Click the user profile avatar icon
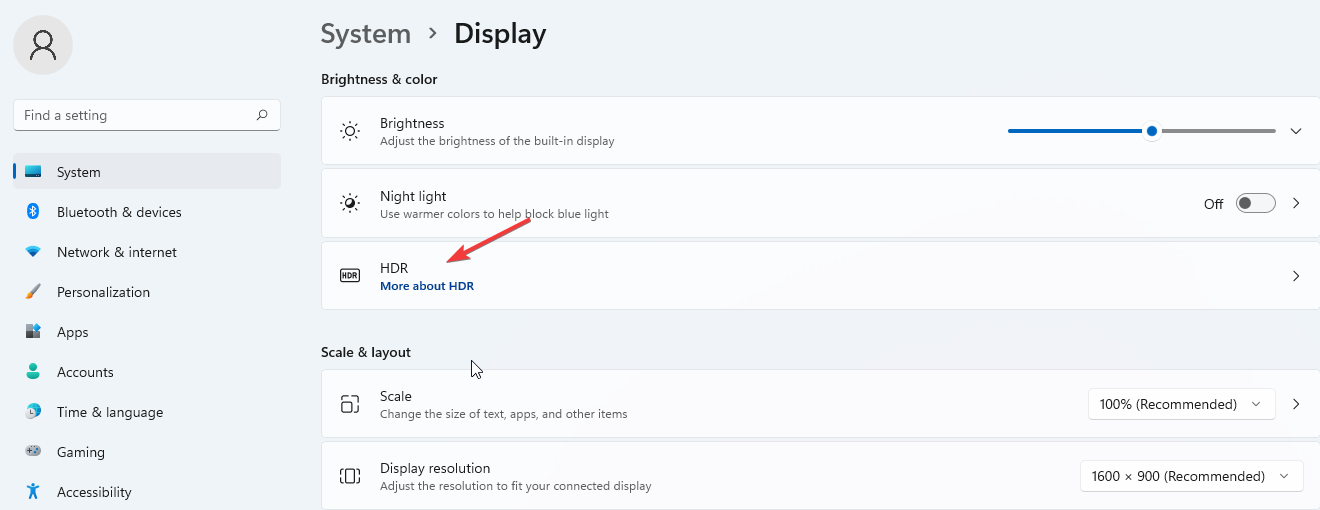Screen dimensions: 1320x510 pyautogui.click(x=43, y=45)
